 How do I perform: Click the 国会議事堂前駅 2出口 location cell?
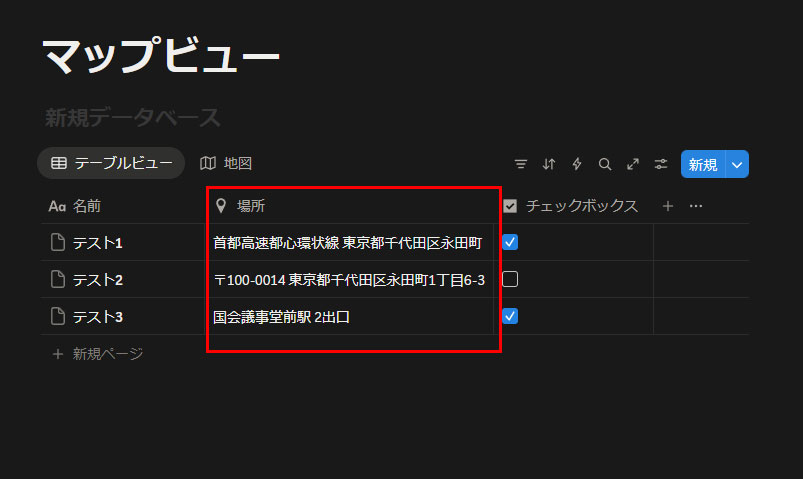coord(282,317)
